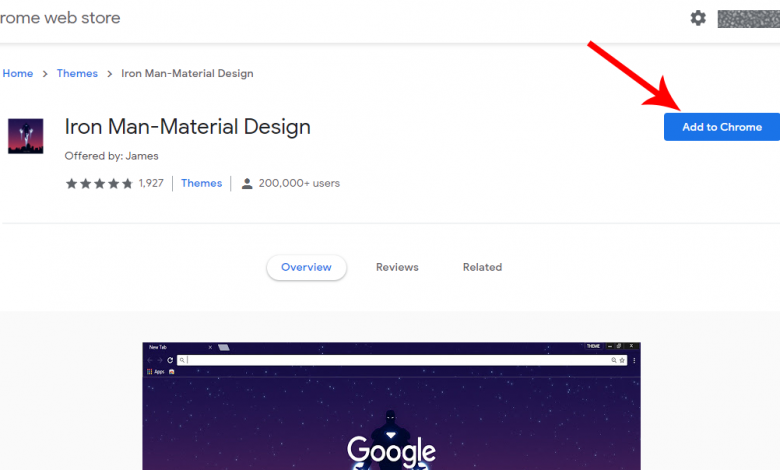Click the Offered by: James text
The height and width of the screenshot is (470, 780).
tap(111, 156)
